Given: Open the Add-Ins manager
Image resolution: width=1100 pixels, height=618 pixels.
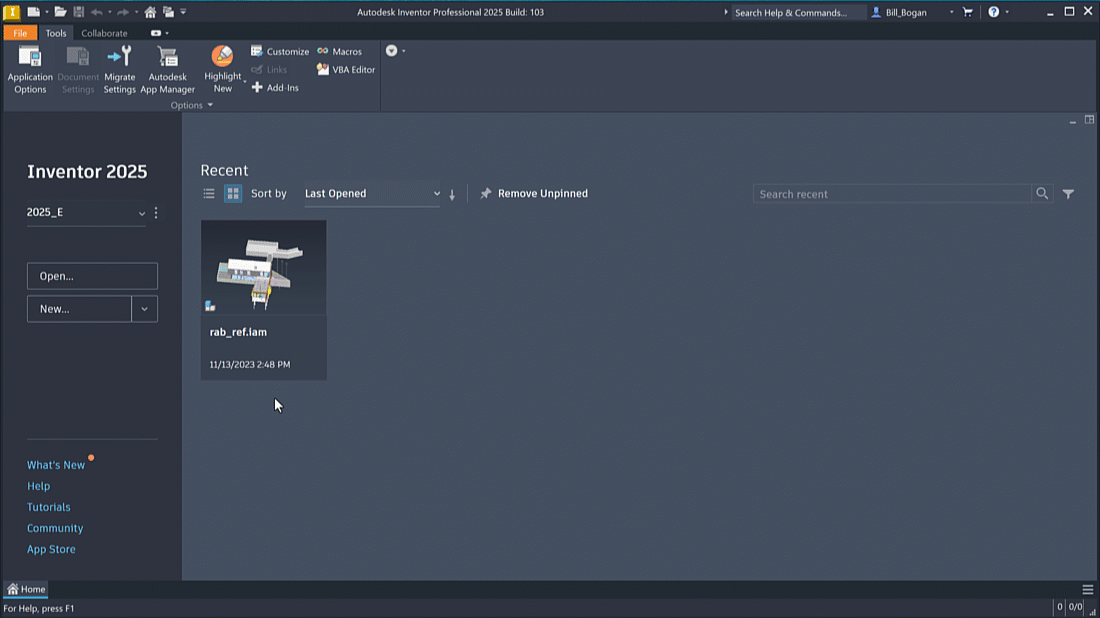Looking at the screenshot, I should (x=275, y=88).
